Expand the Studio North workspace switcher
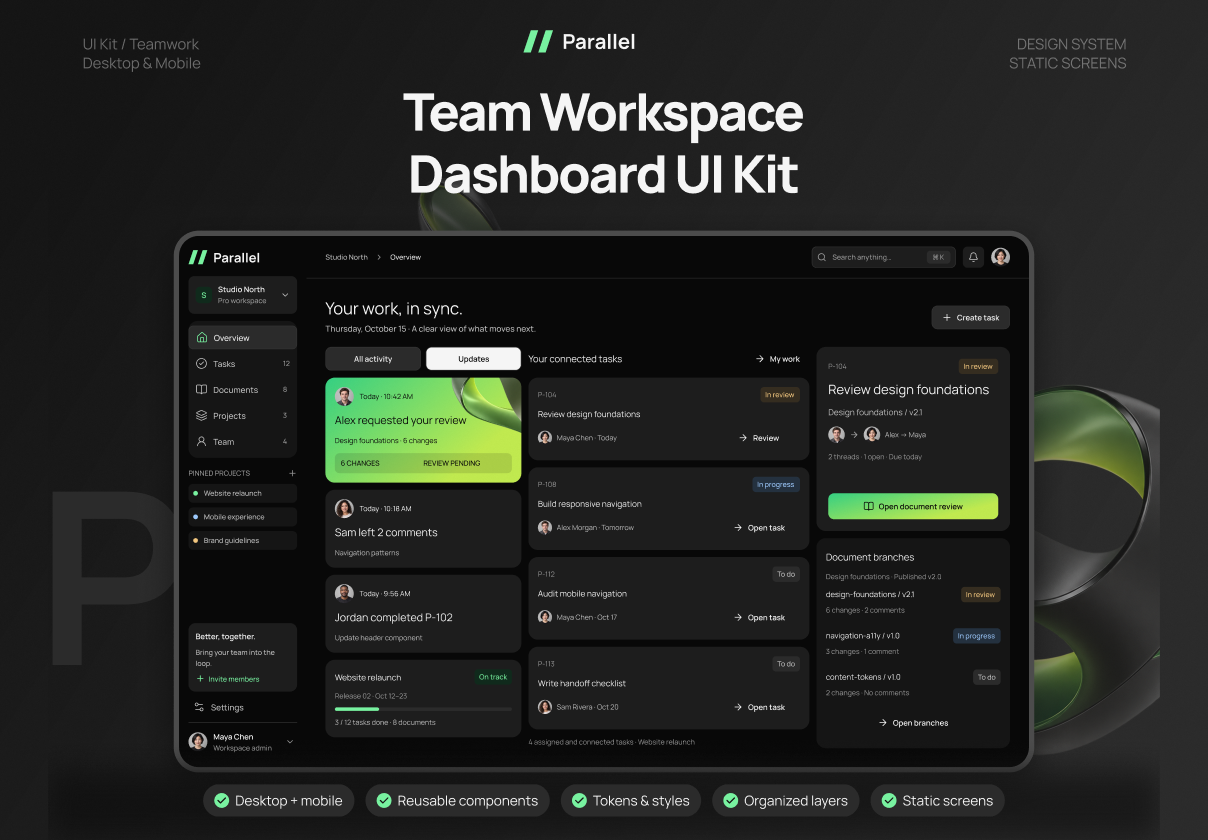The height and width of the screenshot is (840, 1208). click(285, 295)
